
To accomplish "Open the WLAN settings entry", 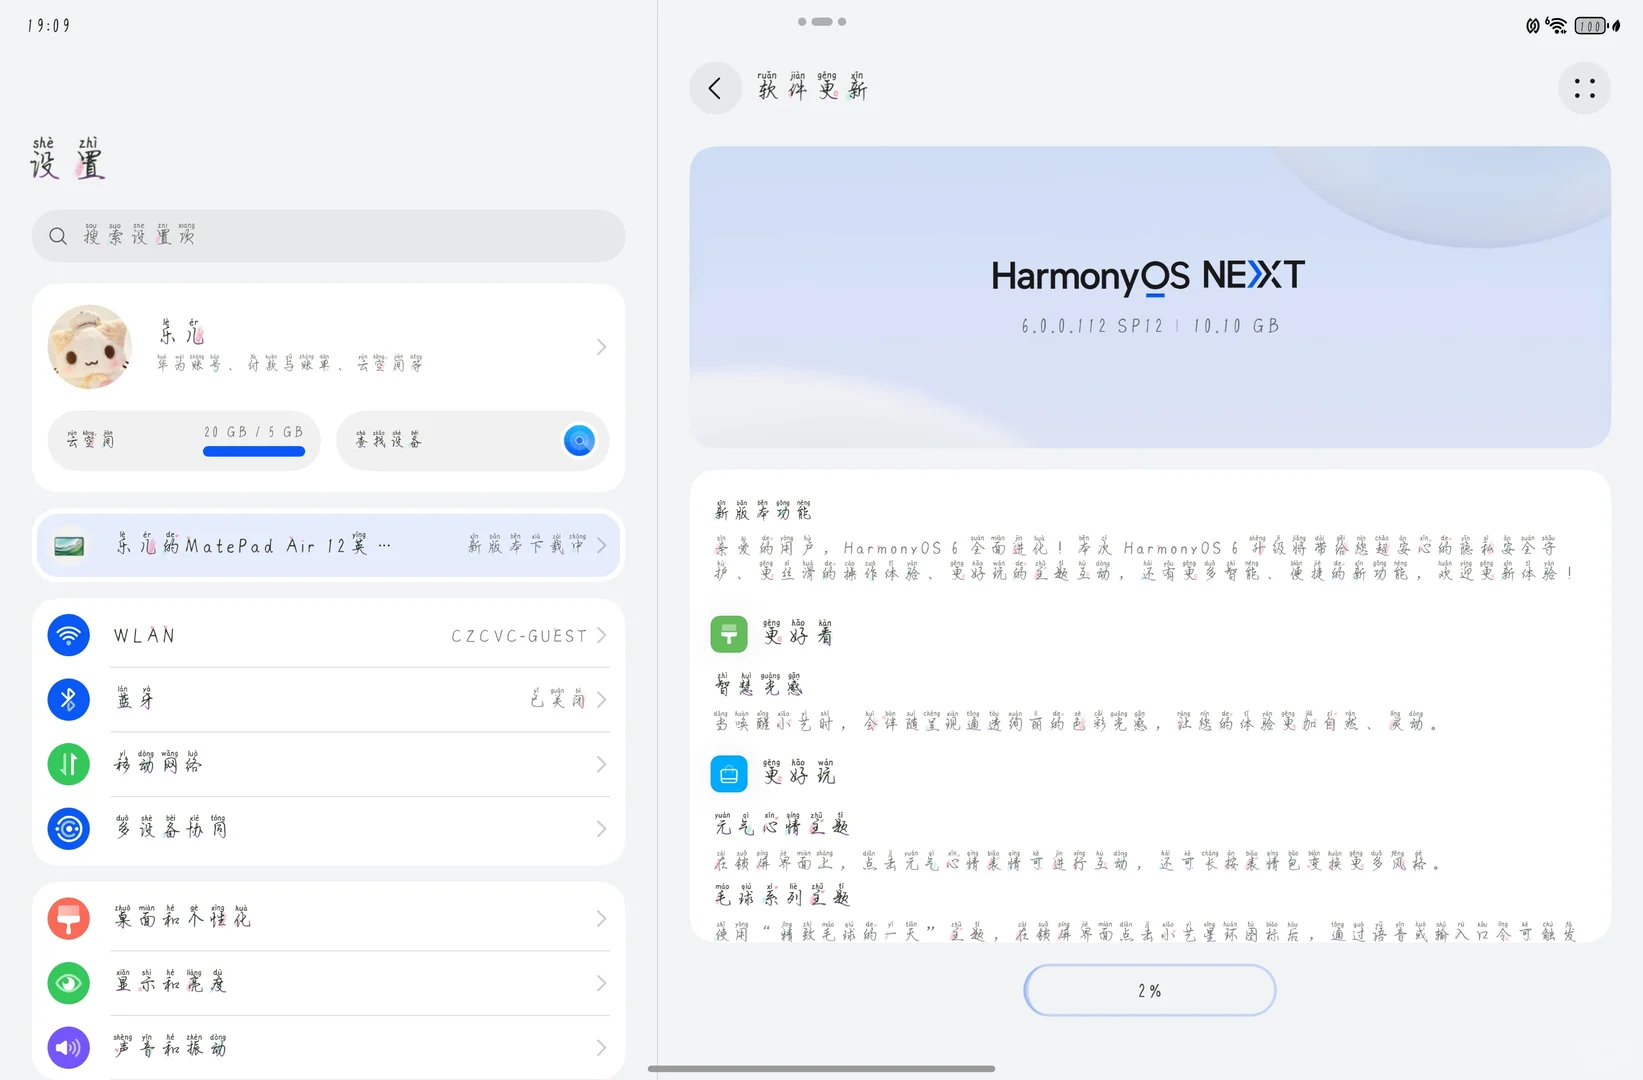I will point(328,635).
